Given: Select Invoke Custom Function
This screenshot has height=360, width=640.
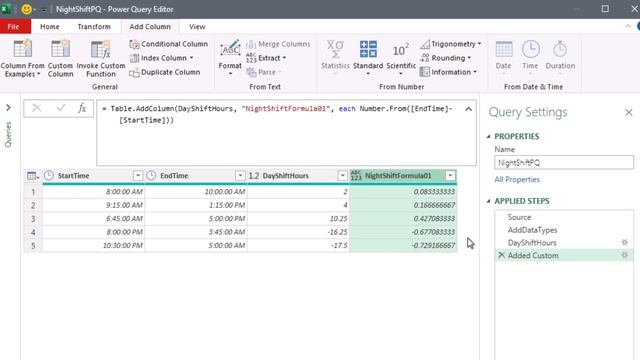Looking at the screenshot, I should tap(101, 58).
